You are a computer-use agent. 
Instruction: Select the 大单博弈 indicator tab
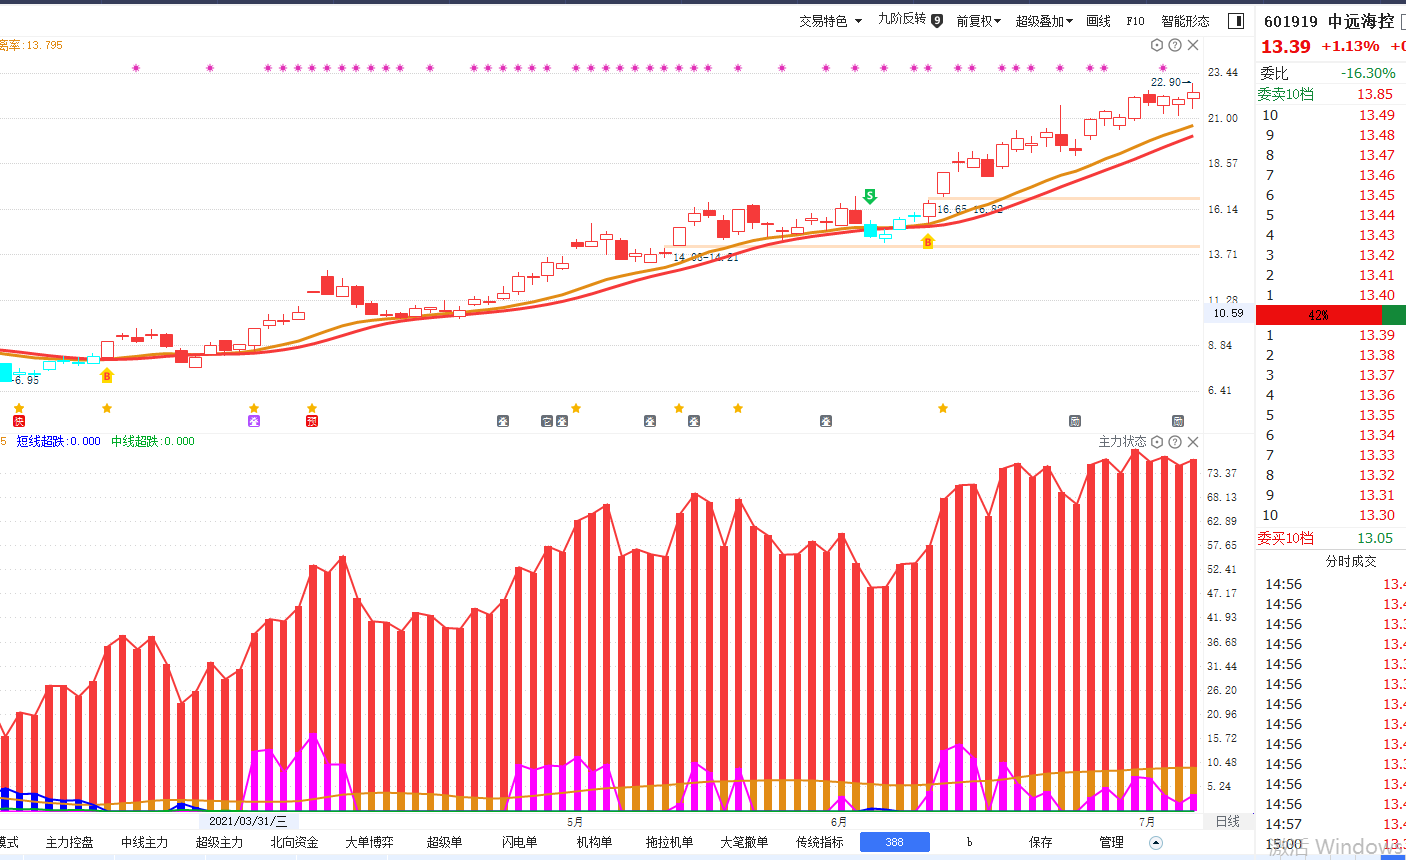coord(369,842)
